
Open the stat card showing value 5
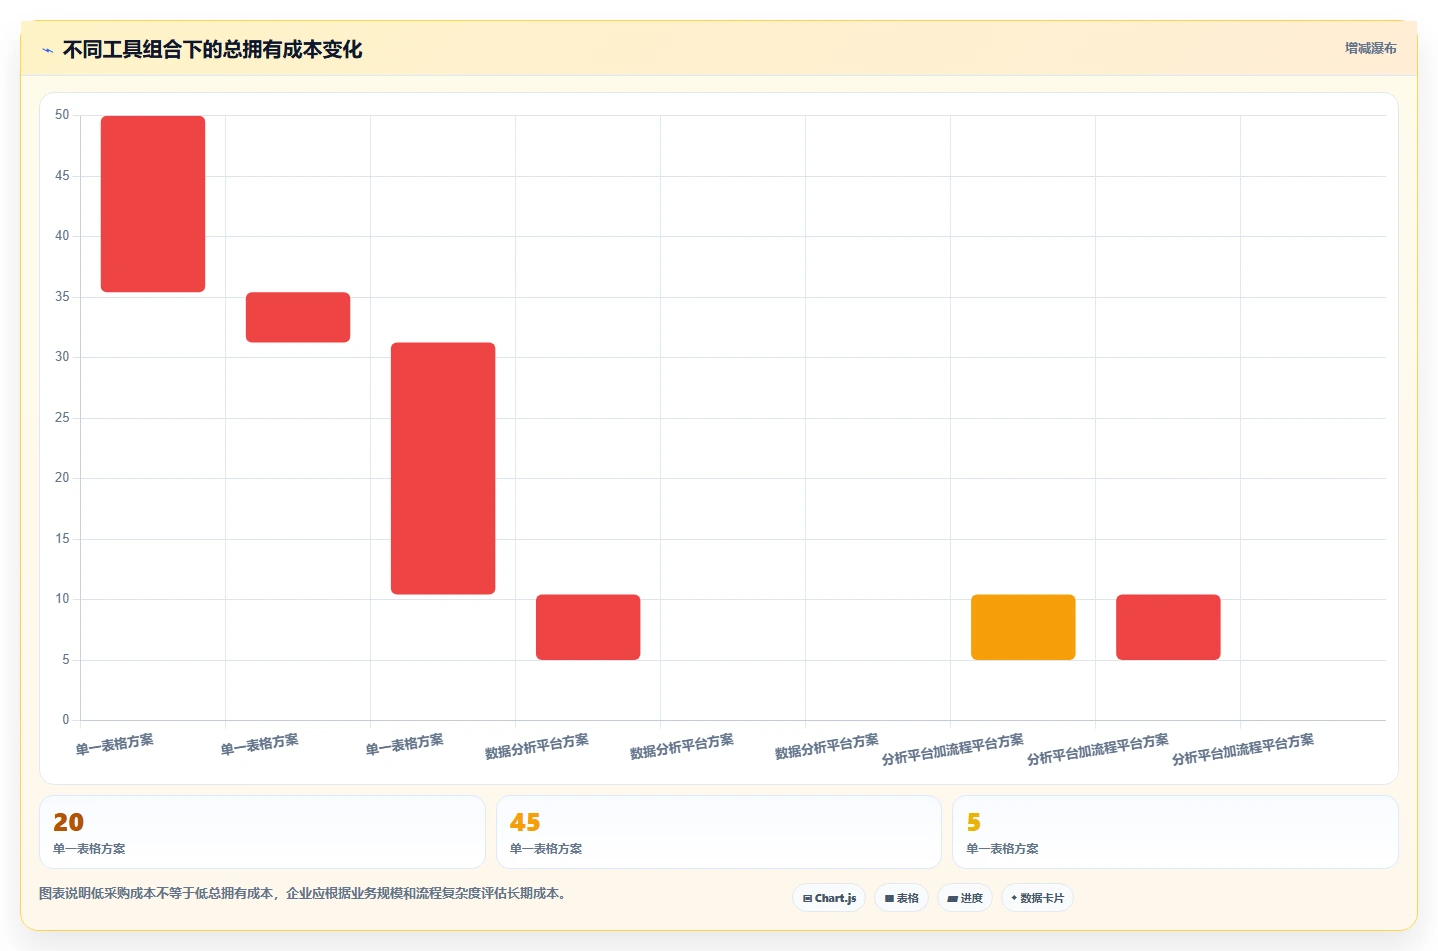click(x=1175, y=832)
